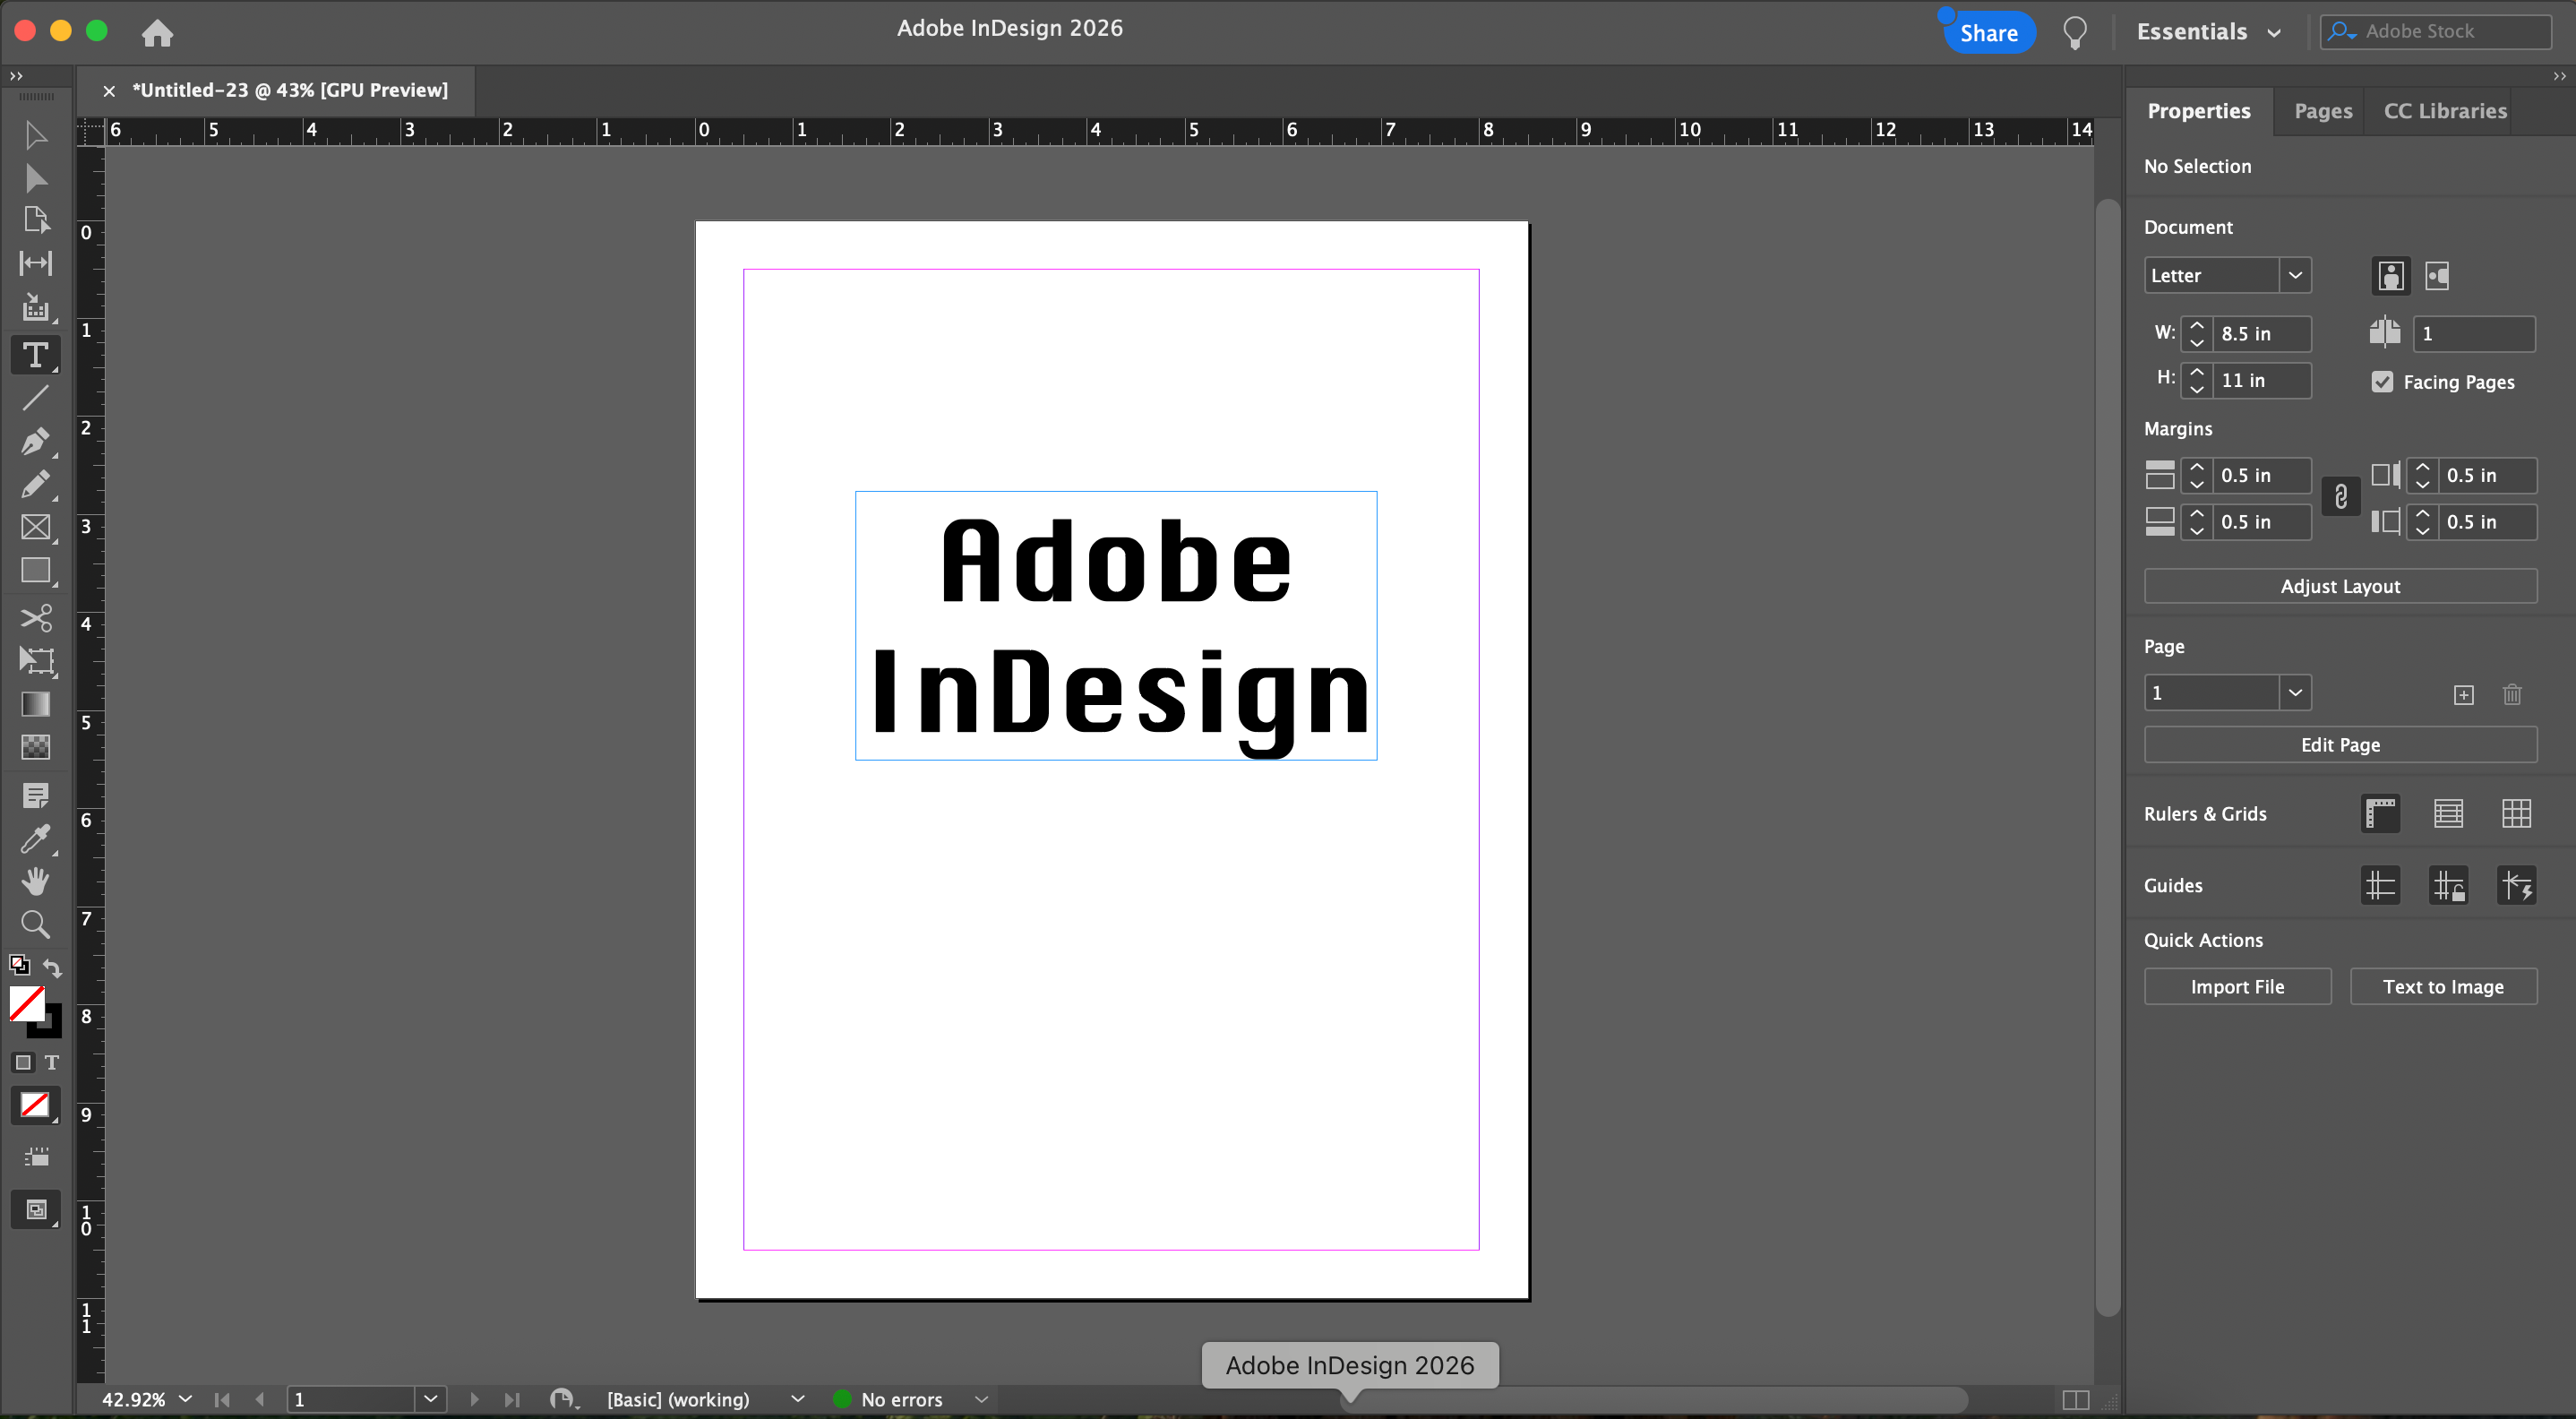The height and width of the screenshot is (1419, 2576).
Task: Toggle the margins link chain icon
Action: coord(2340,497)
